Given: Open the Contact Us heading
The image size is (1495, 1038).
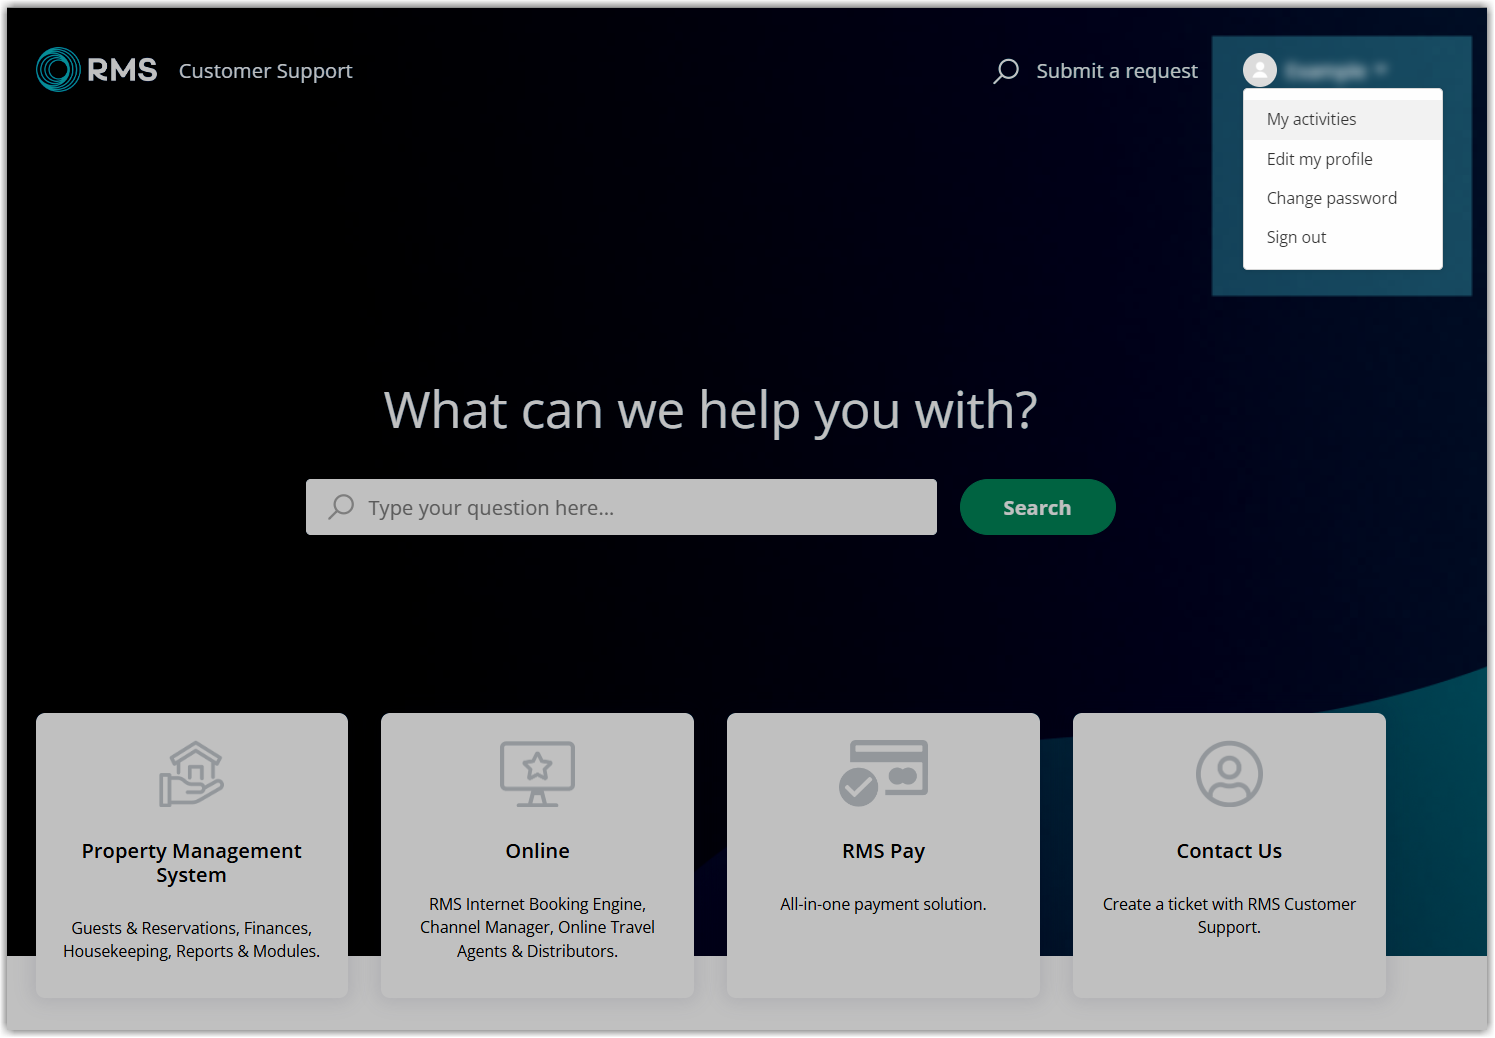Looking at the screenshot, I should [1229, 851].
